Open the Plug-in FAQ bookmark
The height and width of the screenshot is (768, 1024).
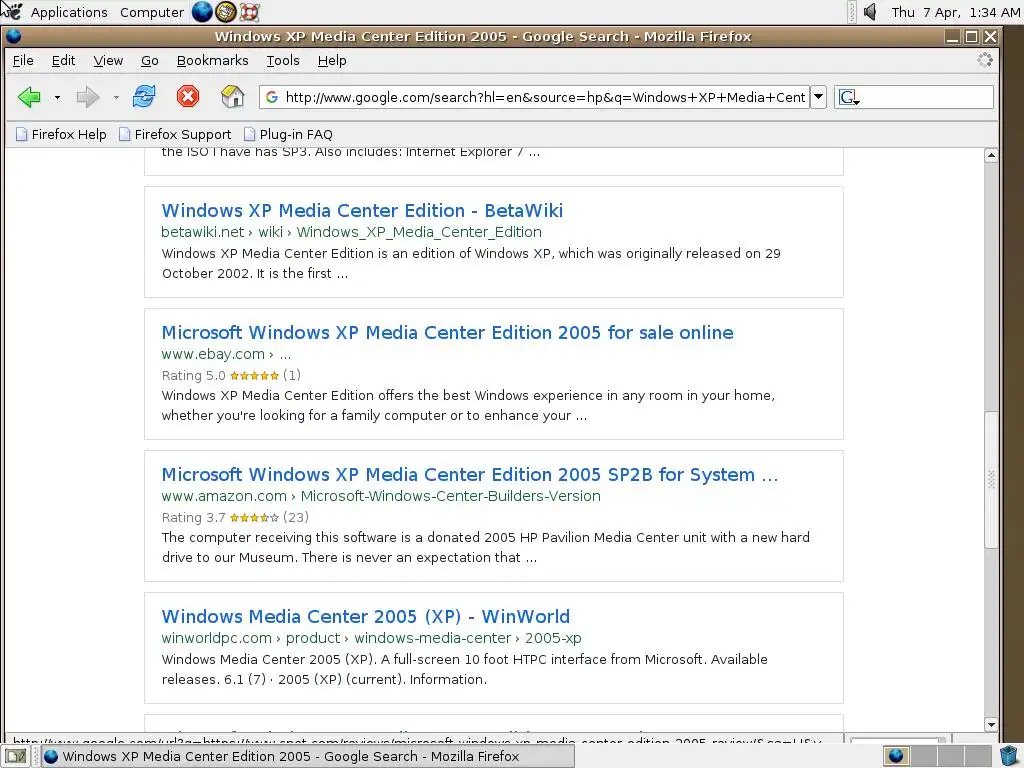tap(288, 135)
